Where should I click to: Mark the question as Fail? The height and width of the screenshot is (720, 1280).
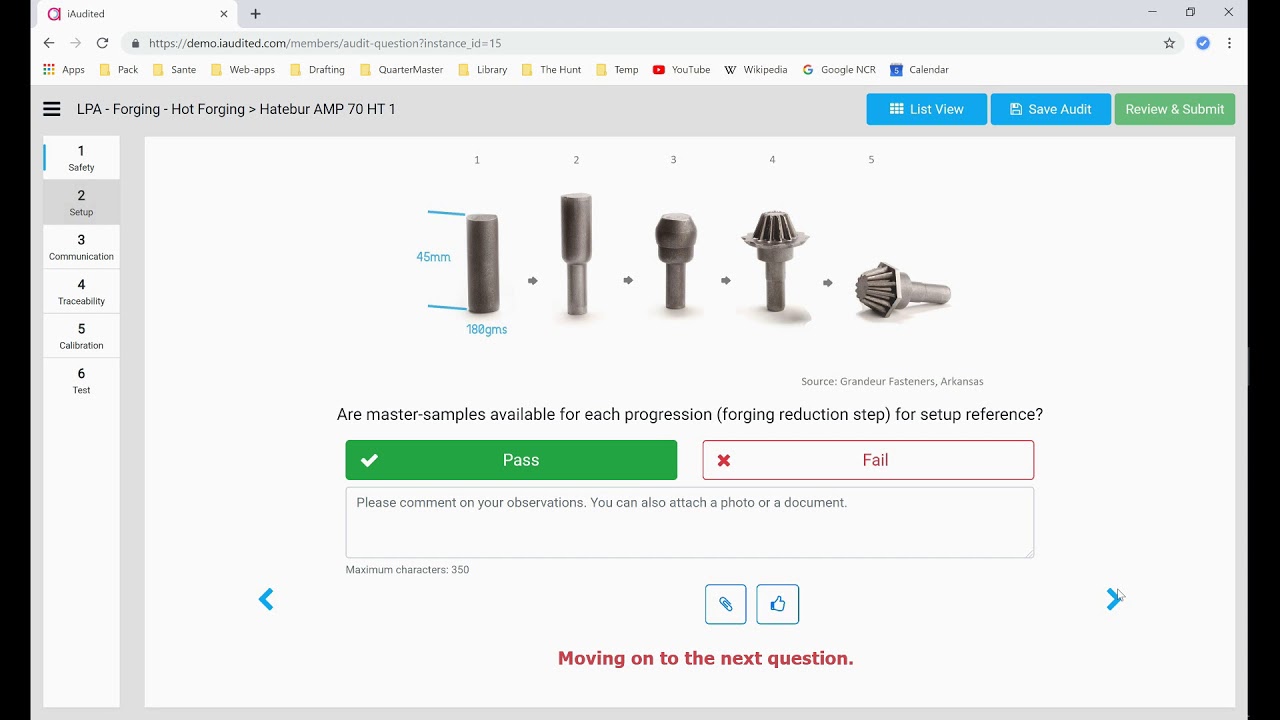[868, 460]
